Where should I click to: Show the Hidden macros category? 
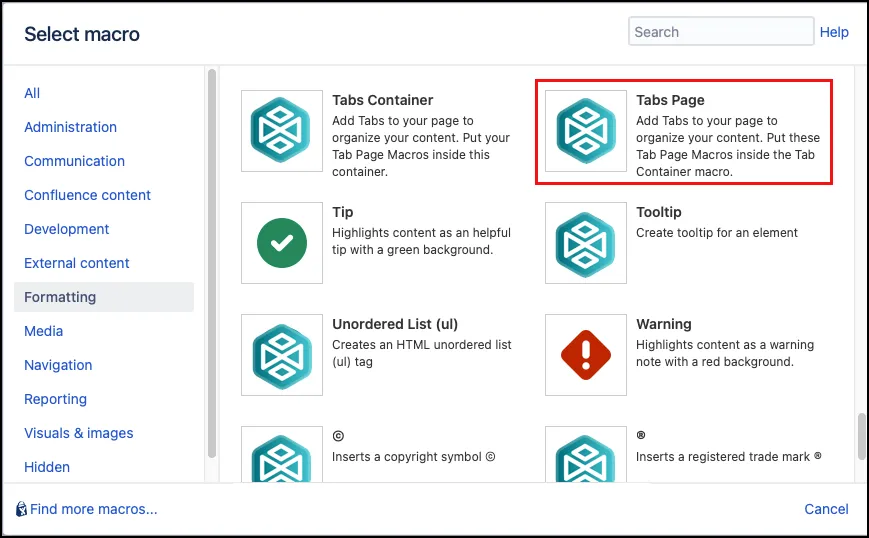[x=47, y=467]
